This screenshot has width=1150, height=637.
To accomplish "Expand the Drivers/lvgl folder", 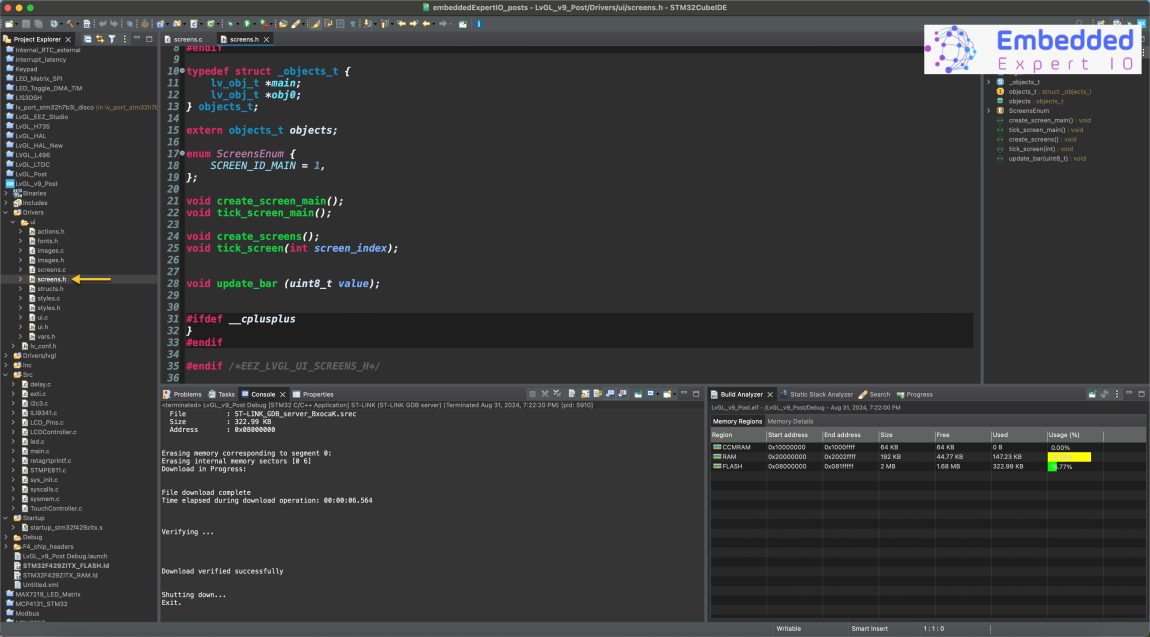I will click(7, 355).
